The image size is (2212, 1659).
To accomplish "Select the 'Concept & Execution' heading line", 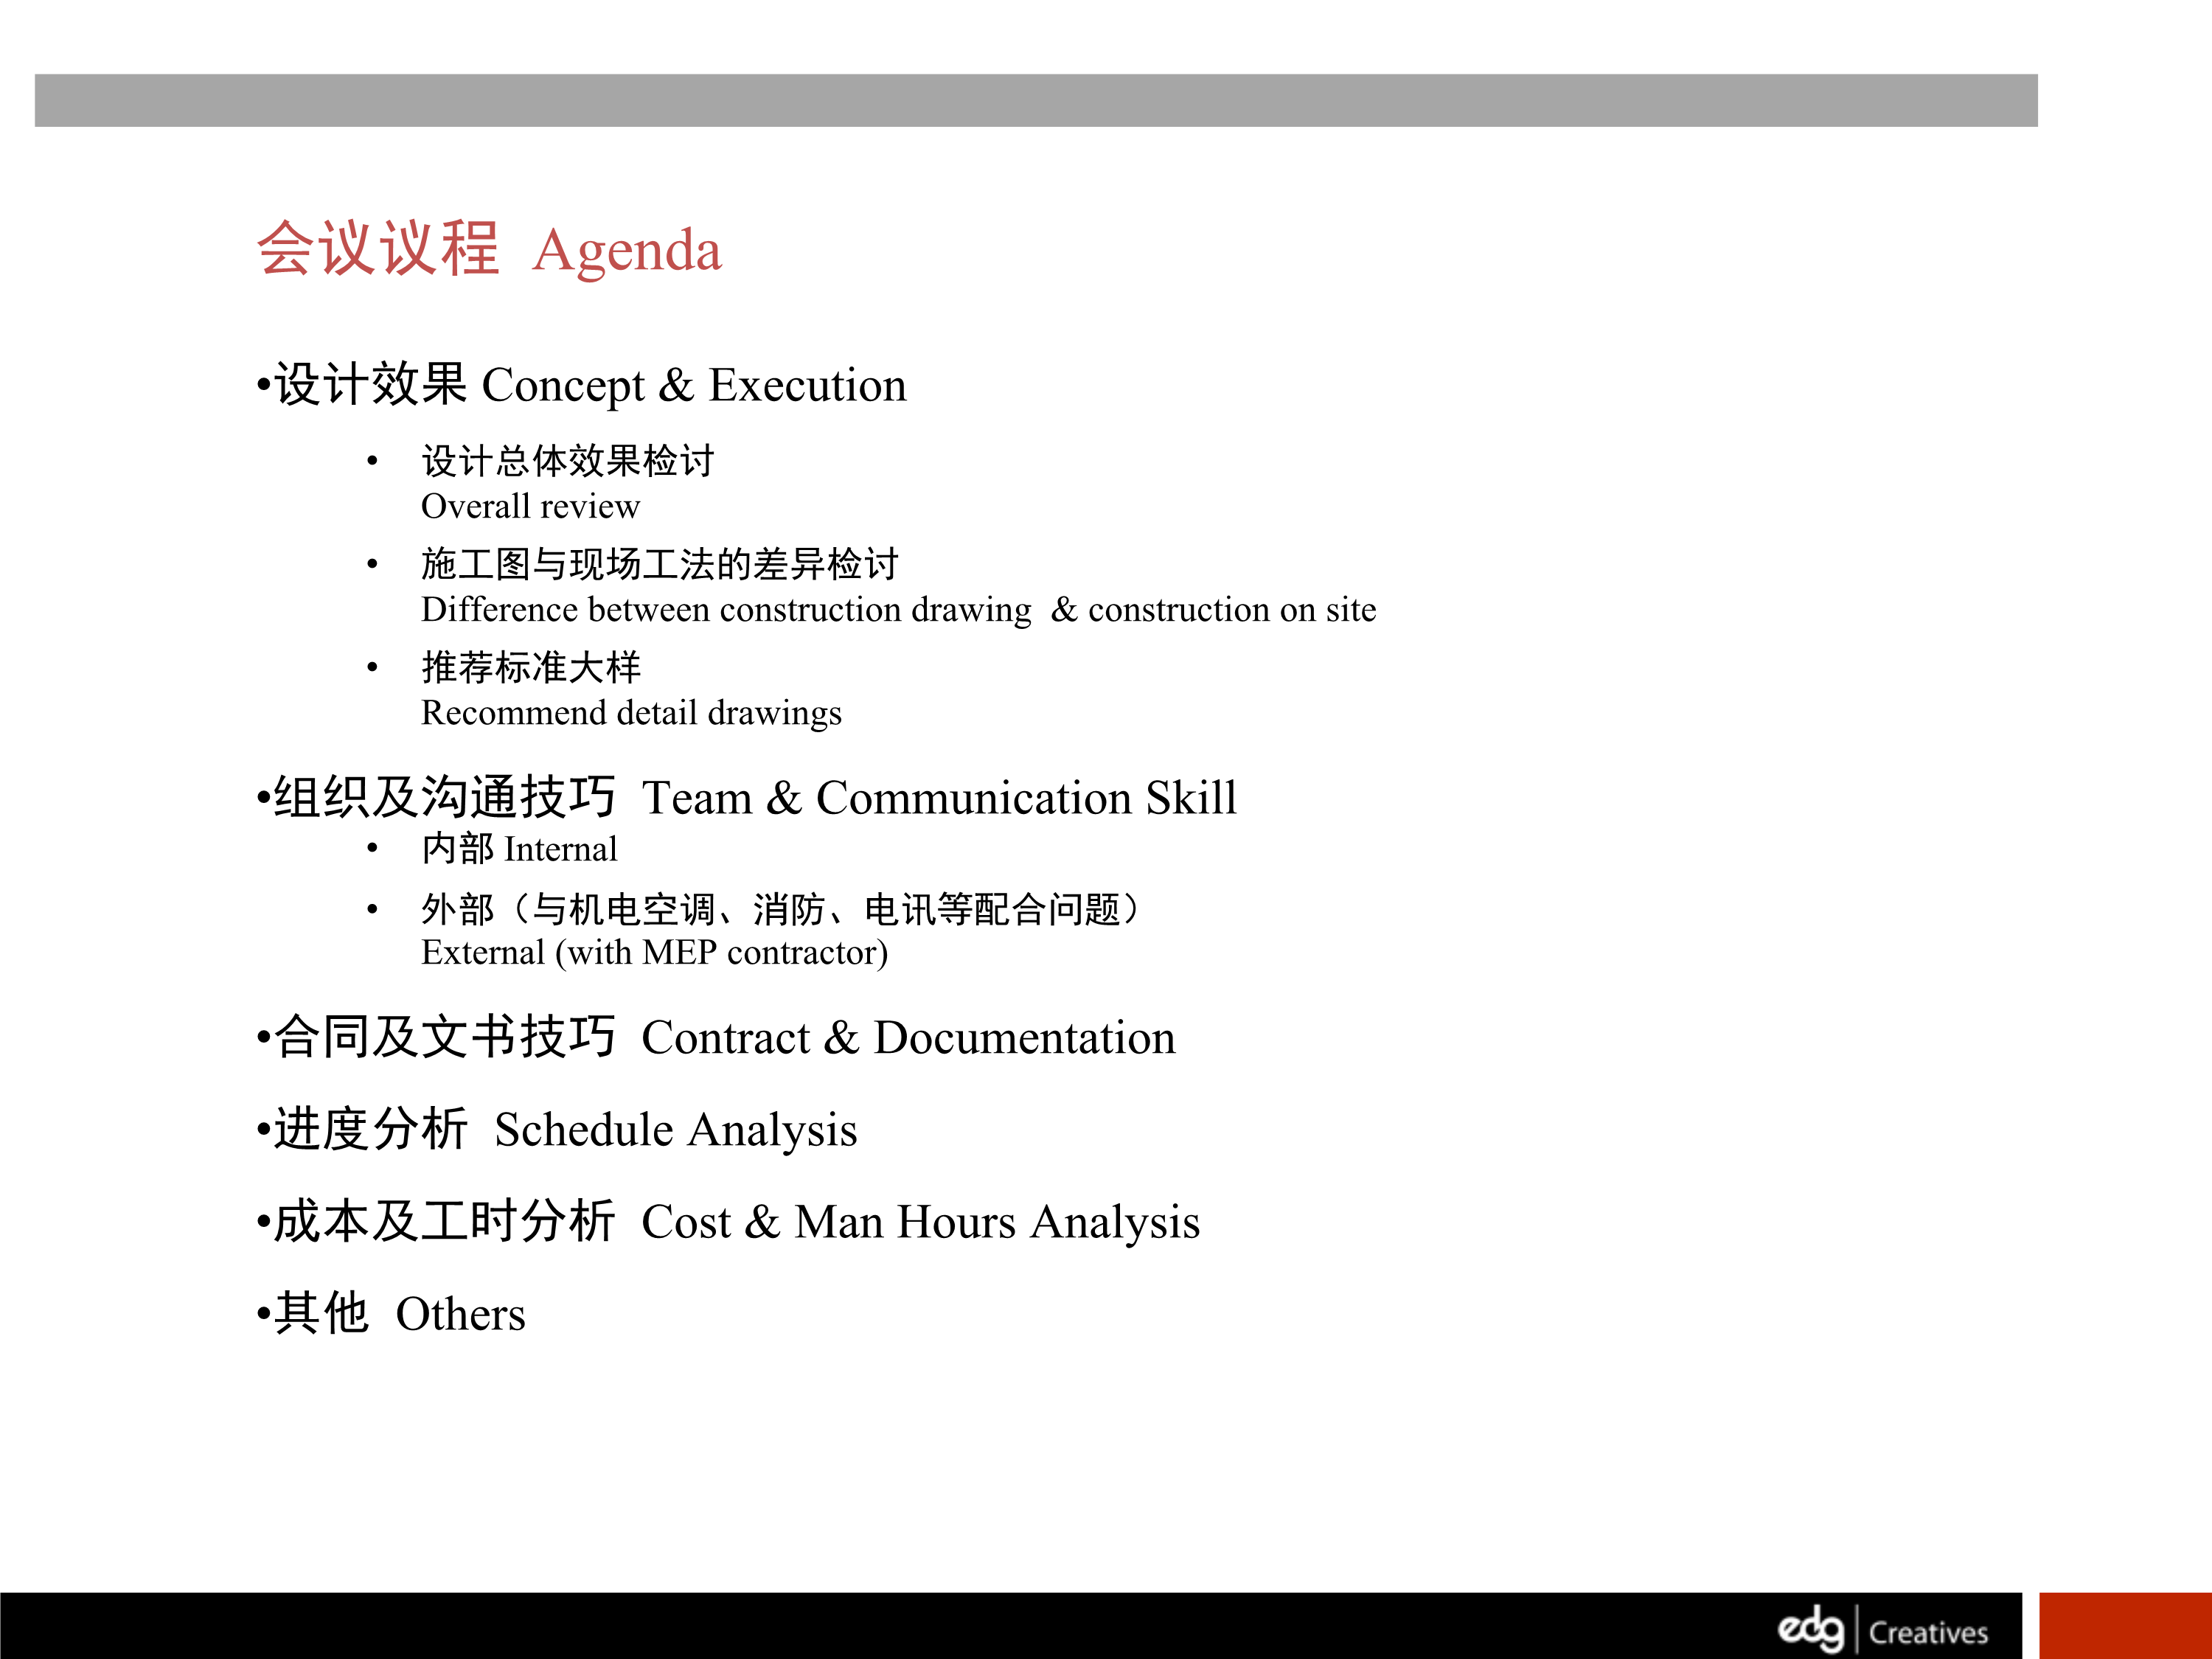I will coord(582,385).
